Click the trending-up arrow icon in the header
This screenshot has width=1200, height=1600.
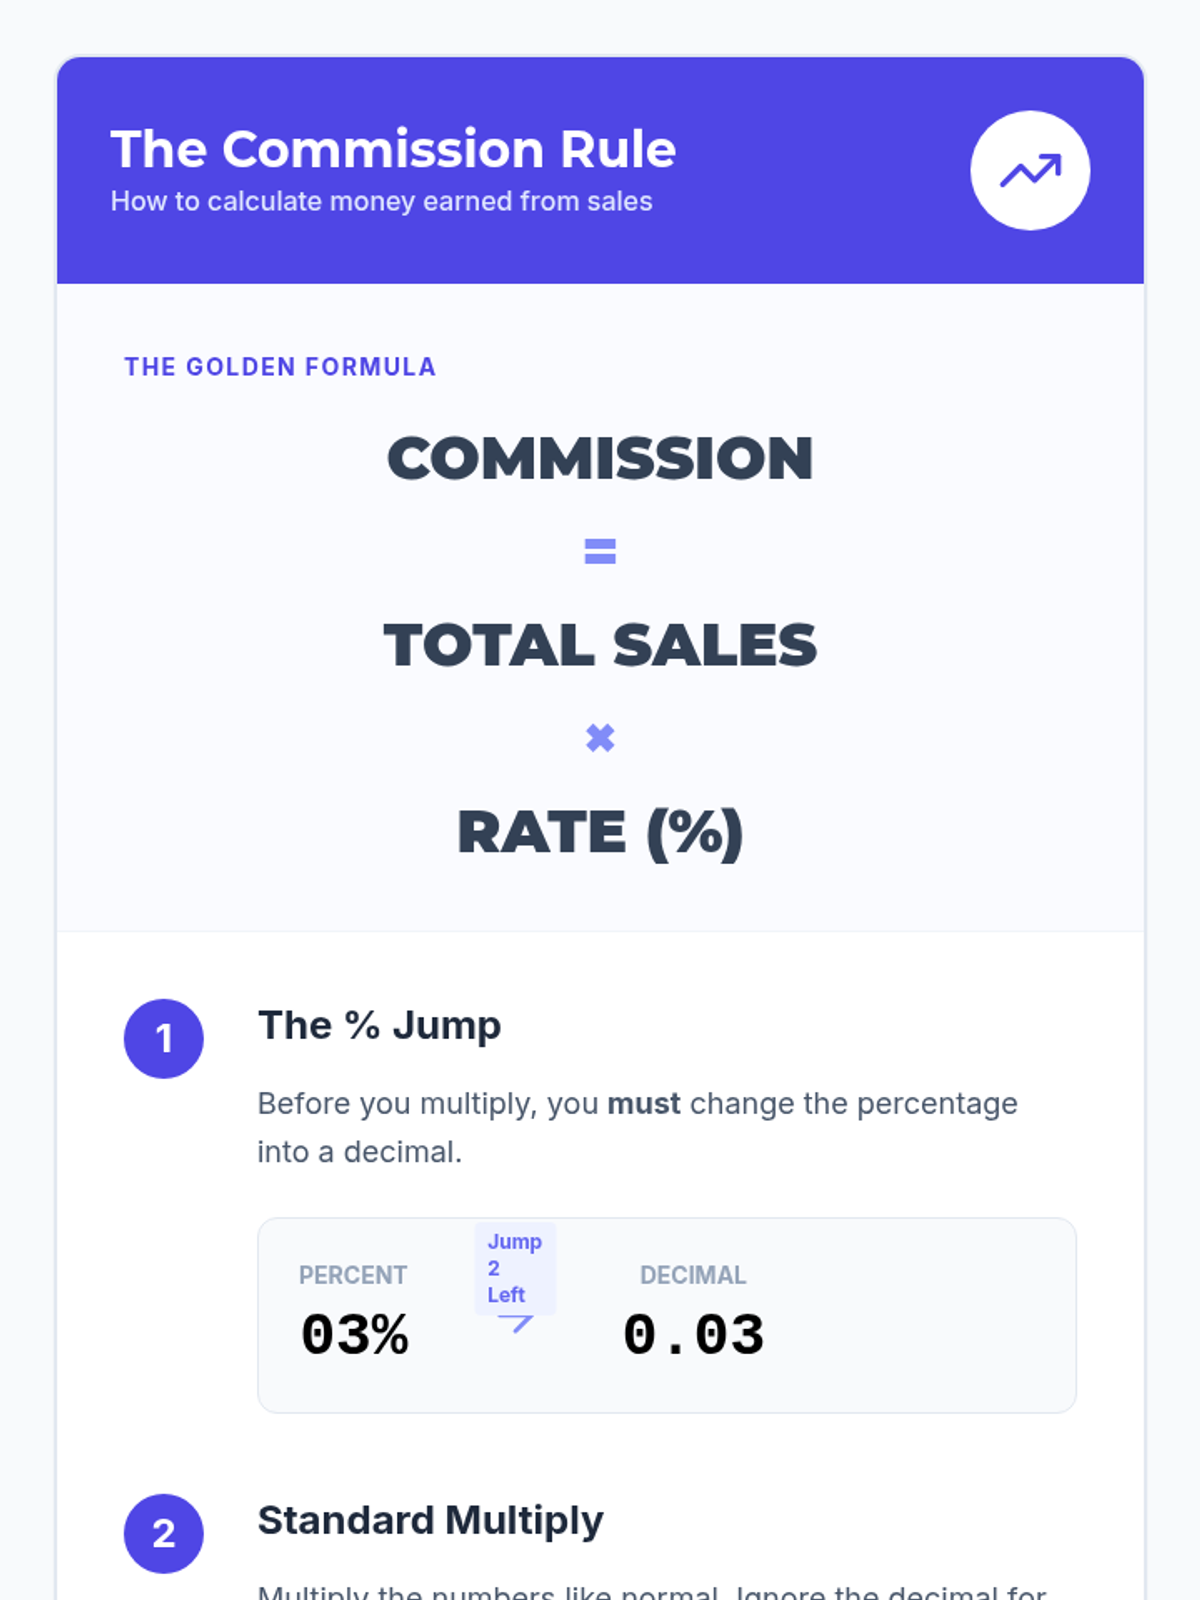point(1030,171)
